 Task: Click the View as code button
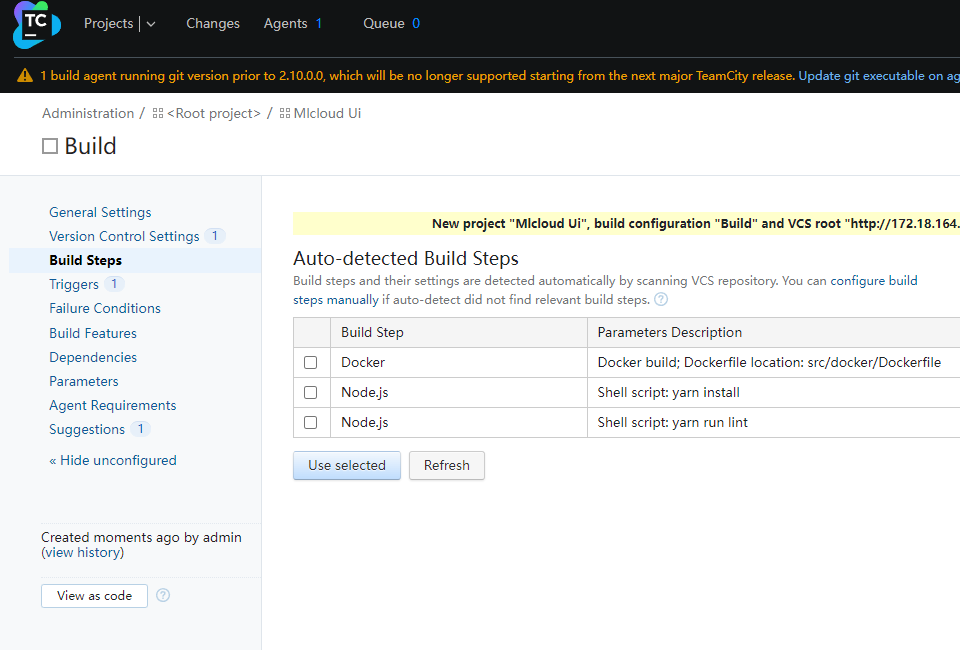94,595
